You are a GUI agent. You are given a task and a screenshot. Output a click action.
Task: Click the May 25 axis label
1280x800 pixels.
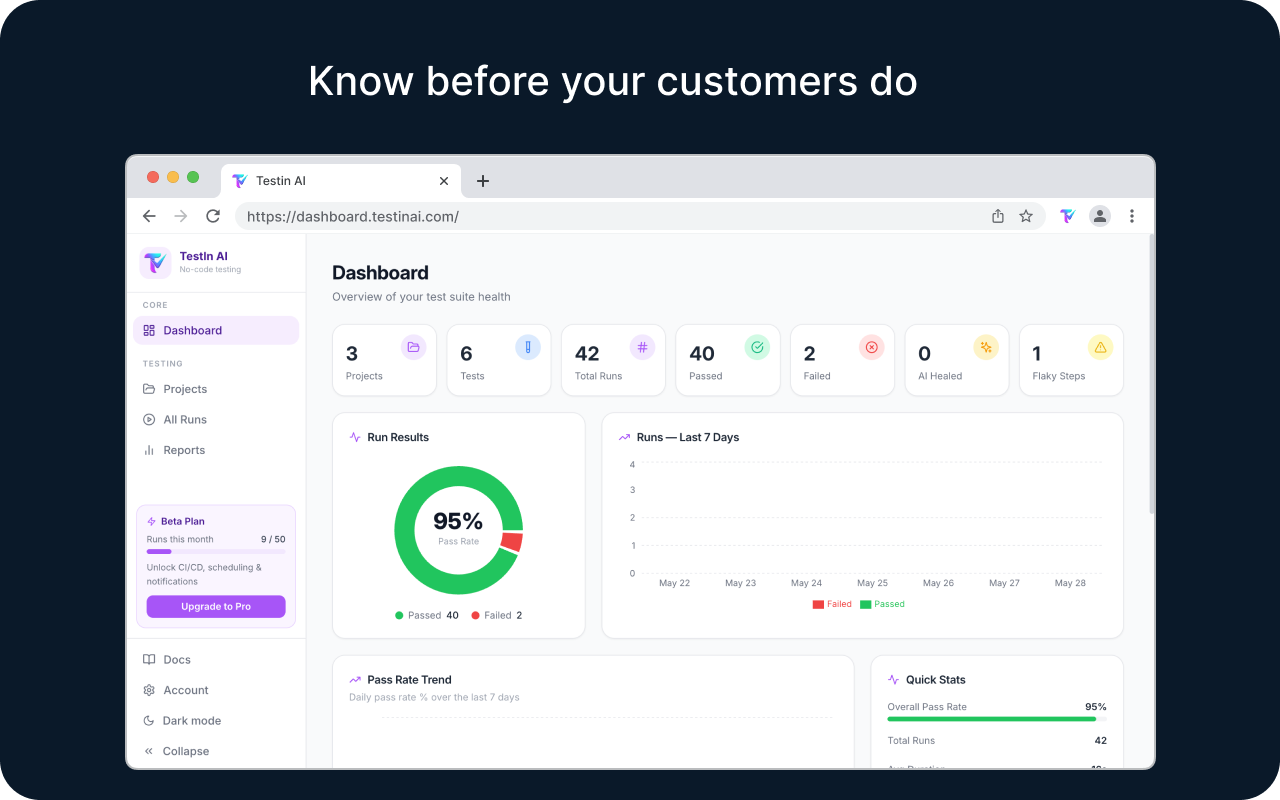tap(872, 583)
